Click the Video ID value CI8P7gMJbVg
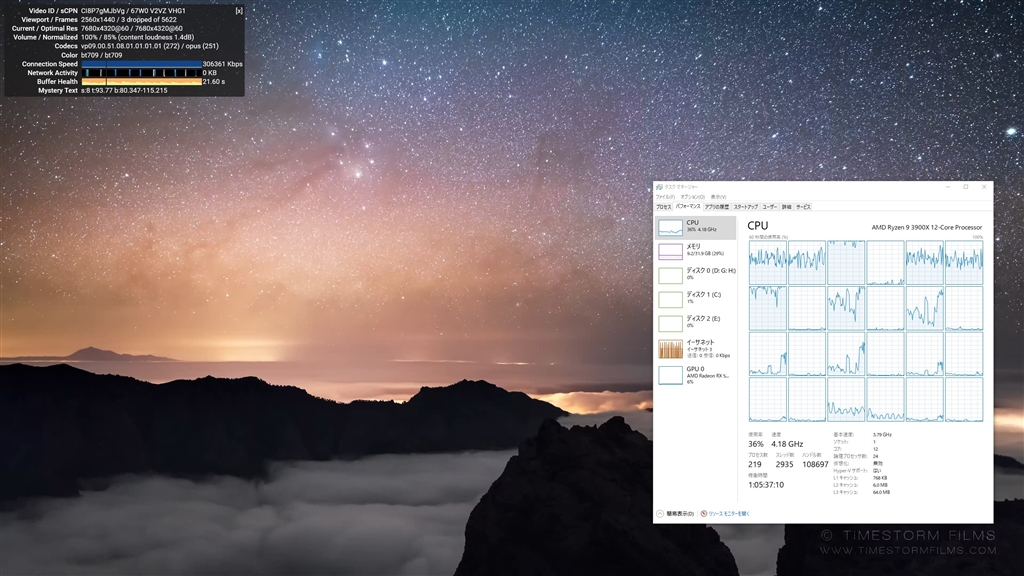 click(103, 11)
